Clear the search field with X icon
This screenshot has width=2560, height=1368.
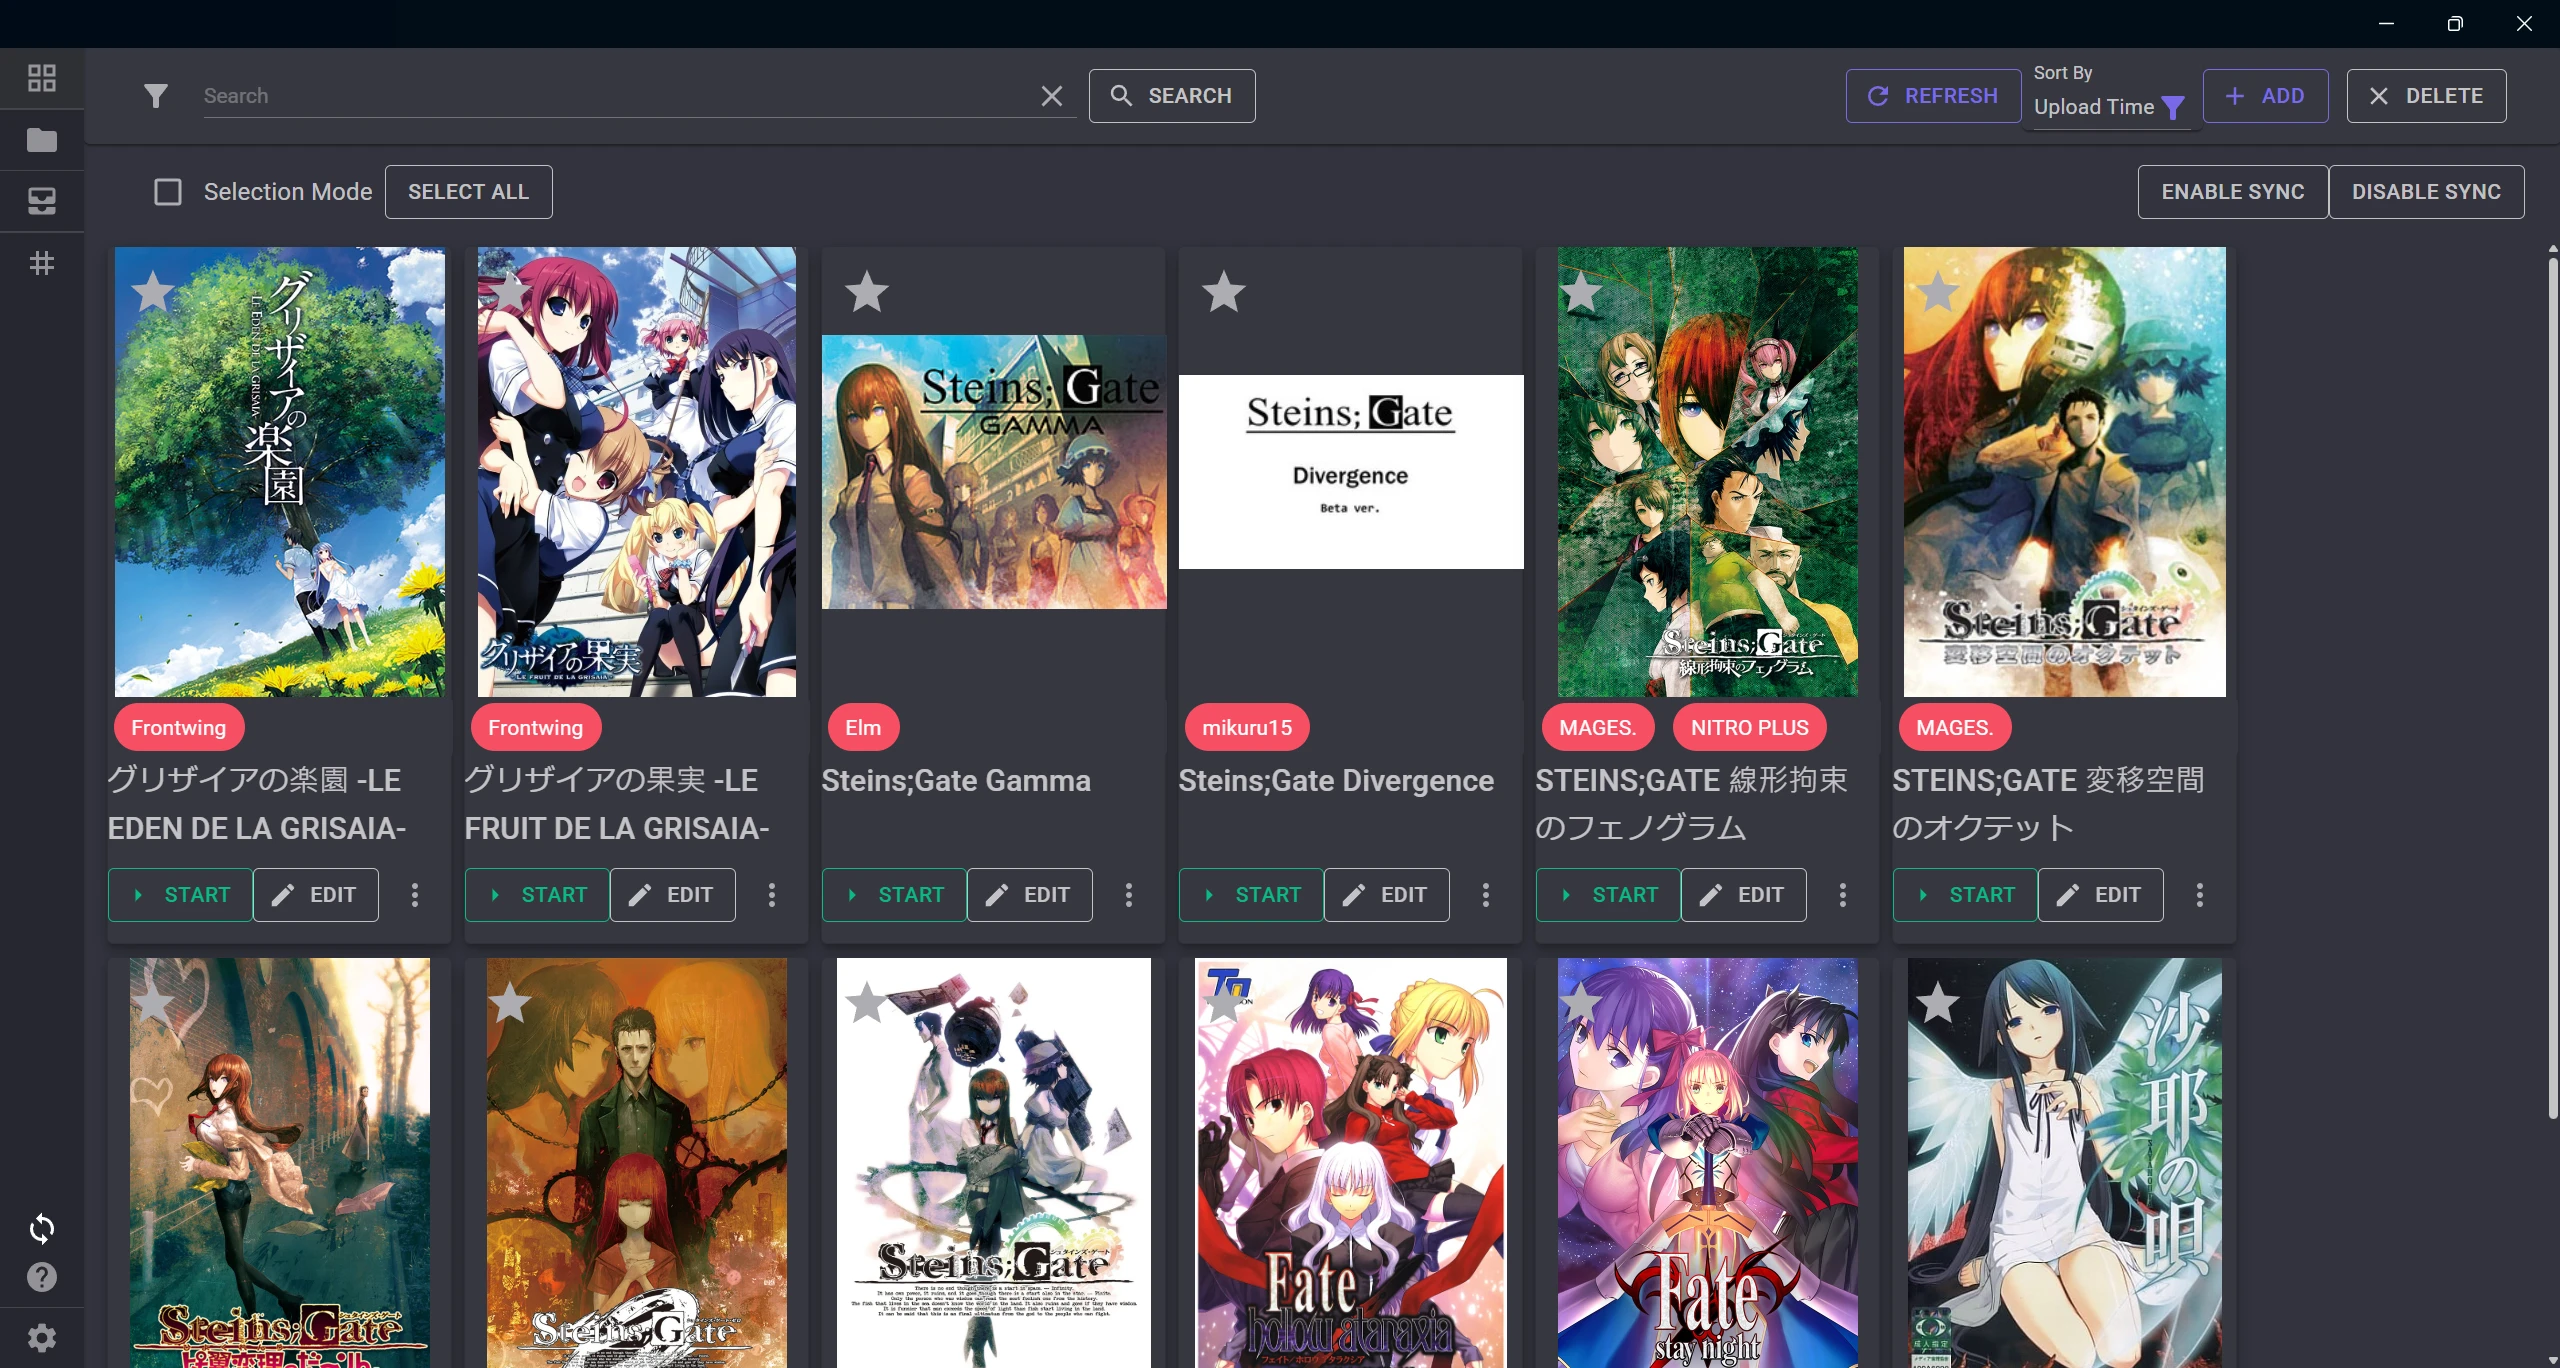pyautogui.click(x=1052, y=96)
